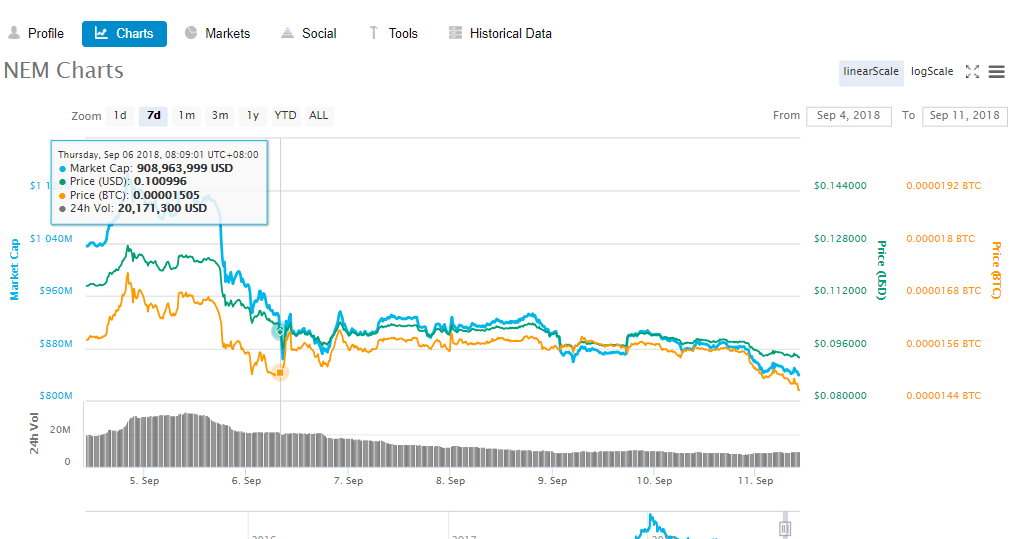
Task: Click the Market Cap axis title
Action: 14,270
